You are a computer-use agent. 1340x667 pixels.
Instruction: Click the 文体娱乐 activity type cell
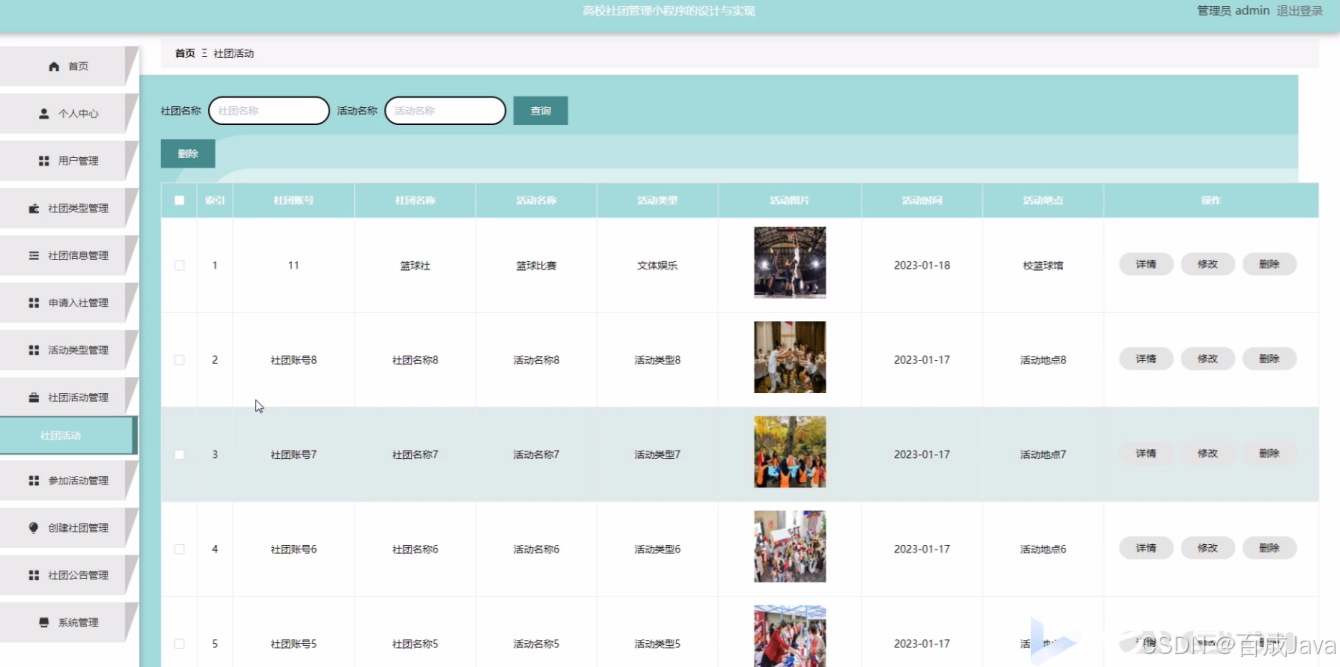(657, 265)
